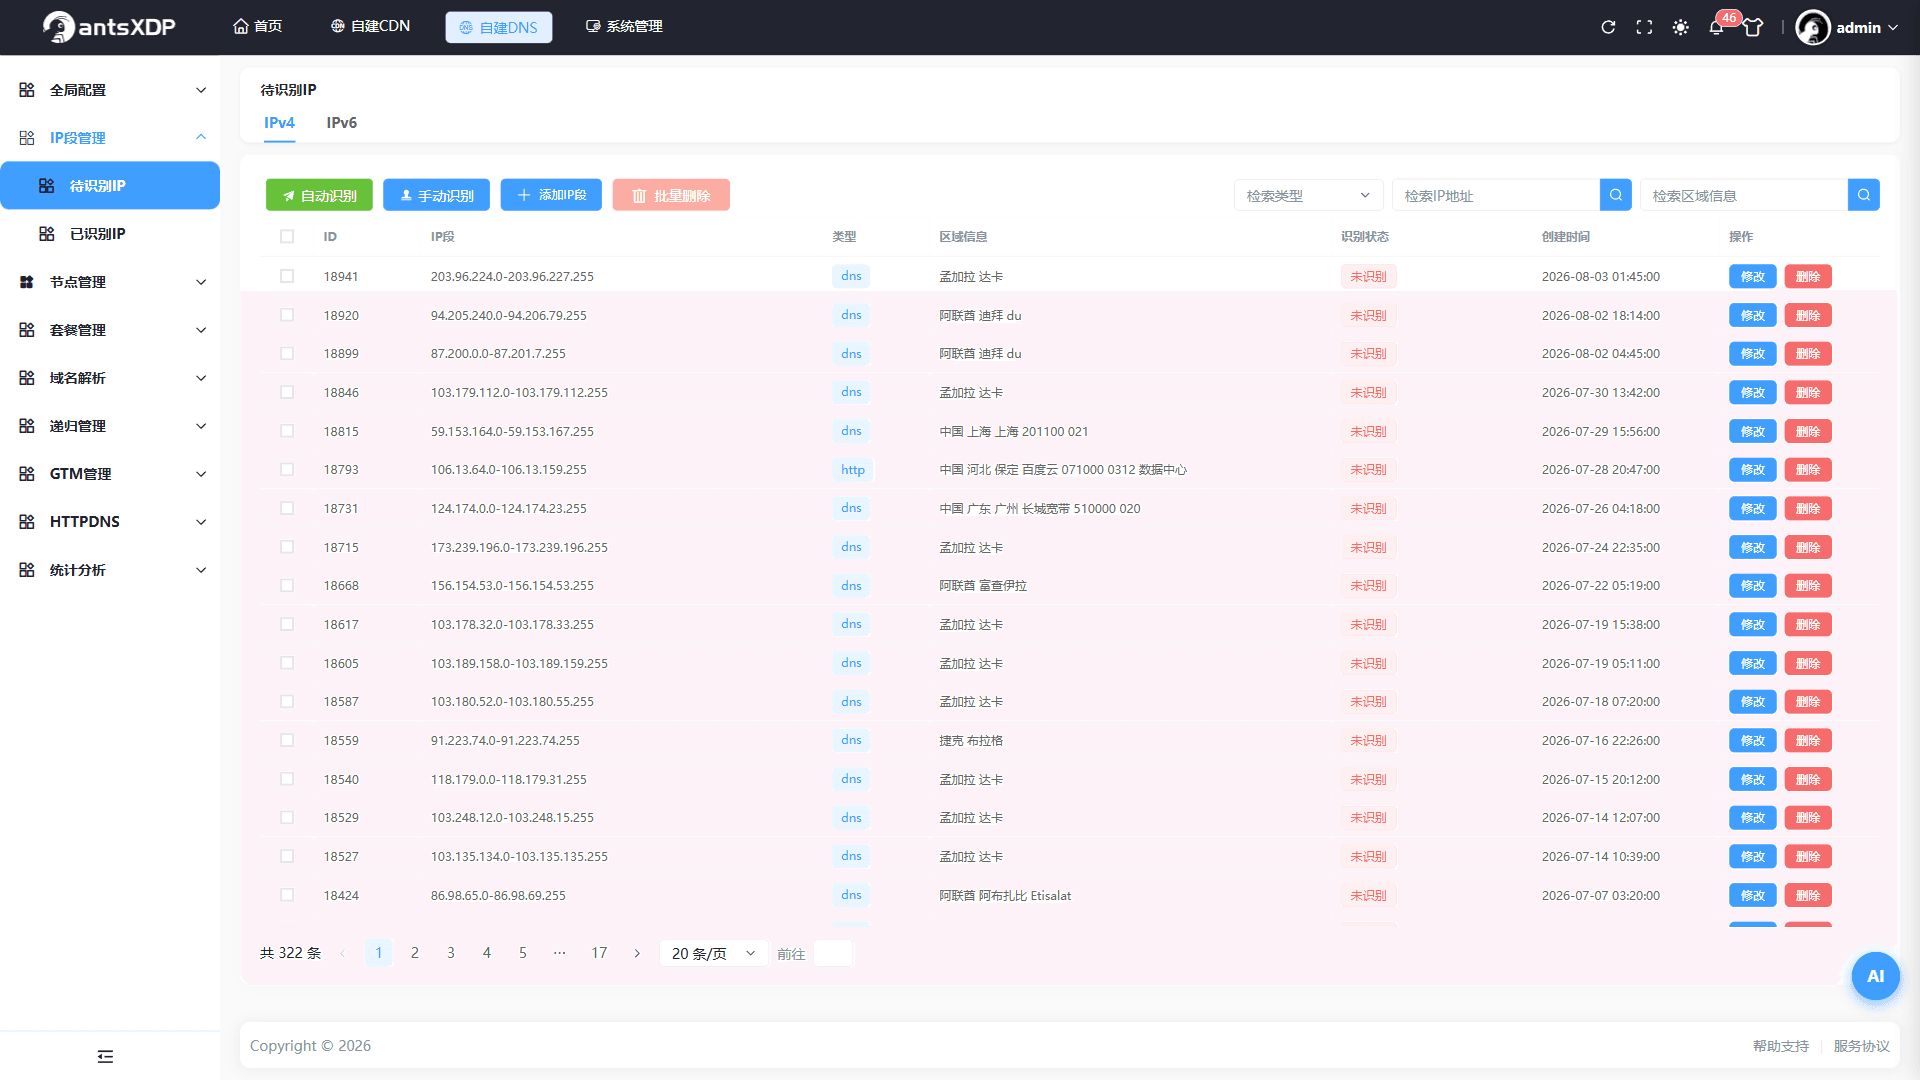Check the box for row ID 18424
This screenshot has width=1920, height=1080.
[x=287, y=895]
